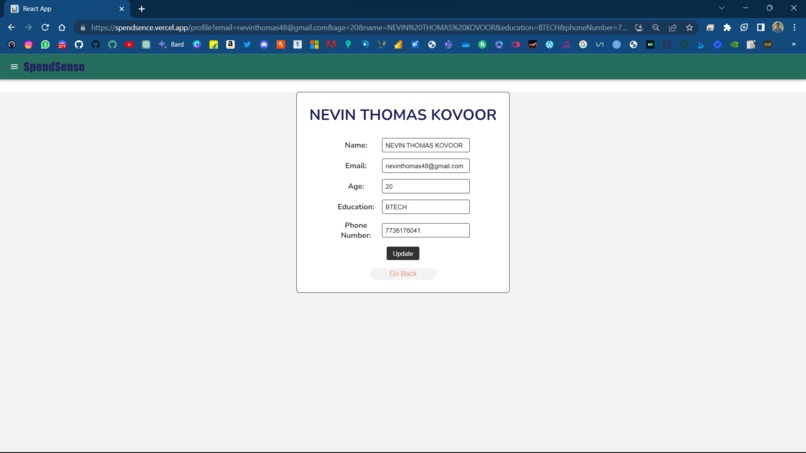The image size is (806, 453).
Task: Open the YouTube bookmark
Action: [129, 45]
